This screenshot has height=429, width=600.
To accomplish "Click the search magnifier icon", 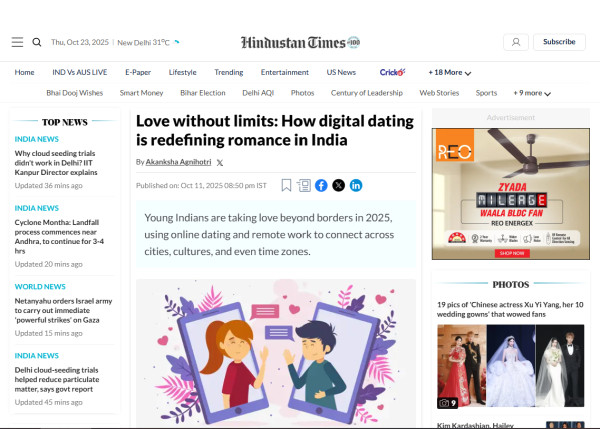I will pos(37,42).
